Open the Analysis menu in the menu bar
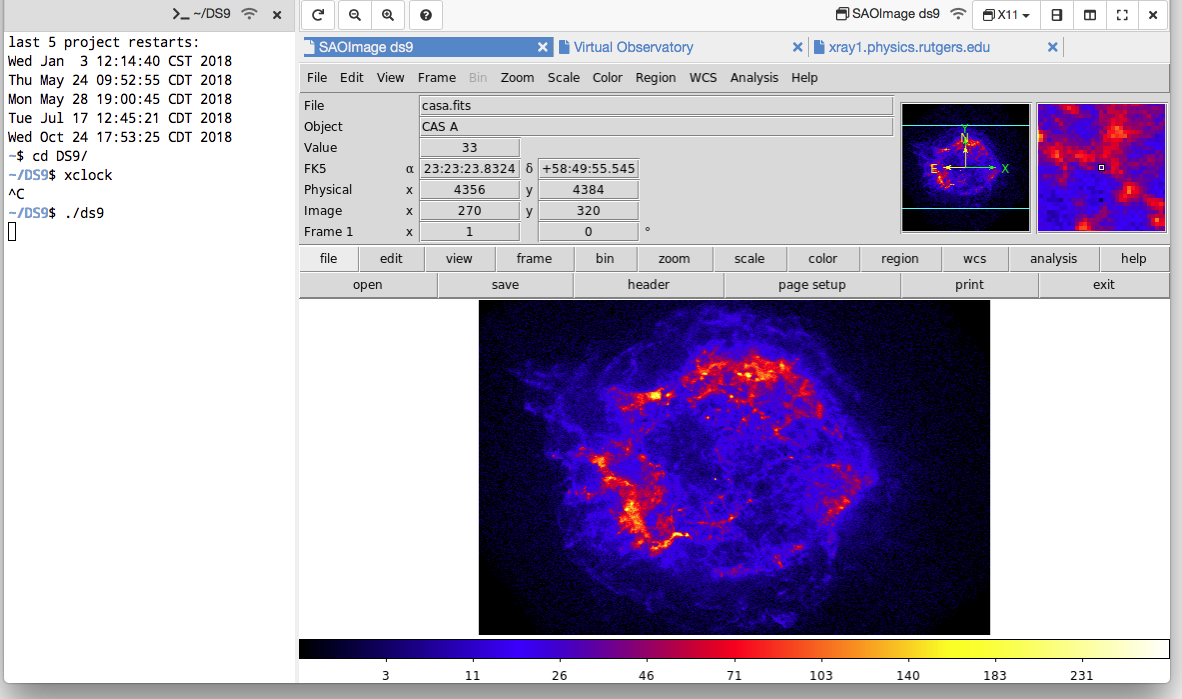 click(x=754, y=77)
